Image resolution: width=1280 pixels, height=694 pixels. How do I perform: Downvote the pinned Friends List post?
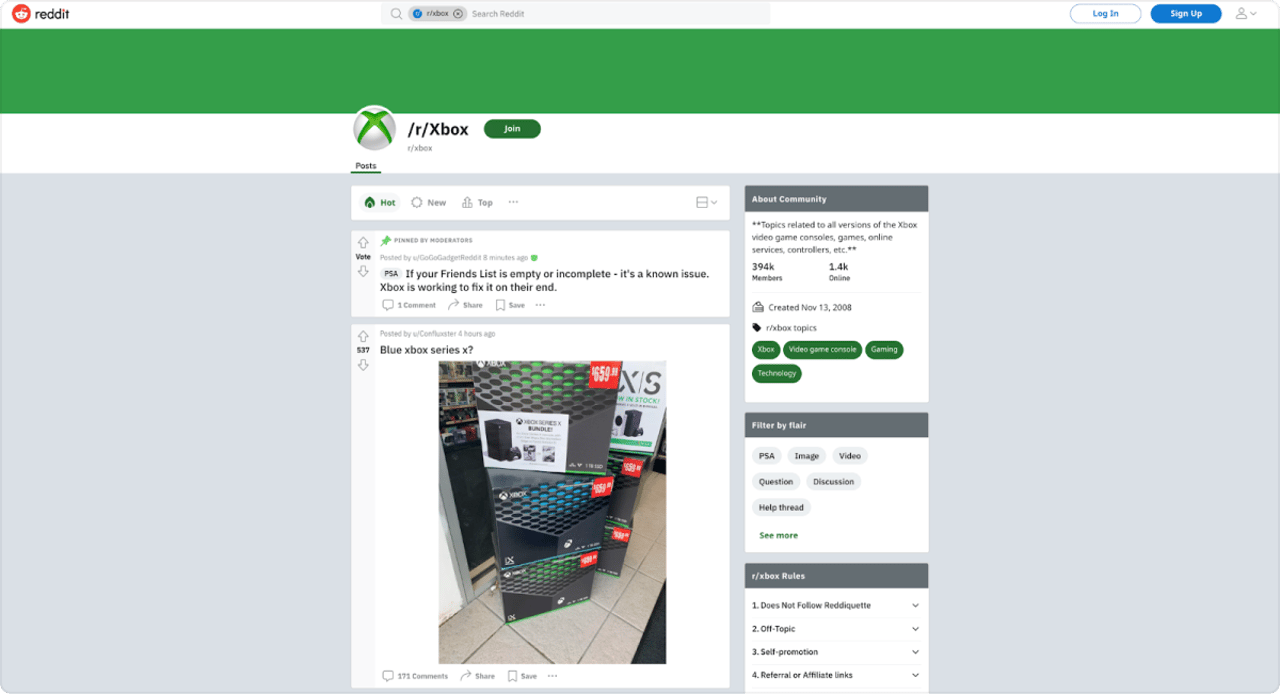(x=363, y=269)
